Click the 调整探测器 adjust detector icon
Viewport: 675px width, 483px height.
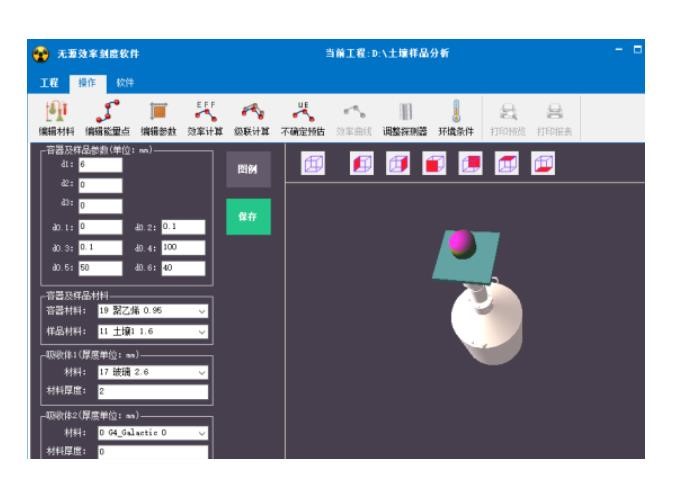[x=405, y=116]
